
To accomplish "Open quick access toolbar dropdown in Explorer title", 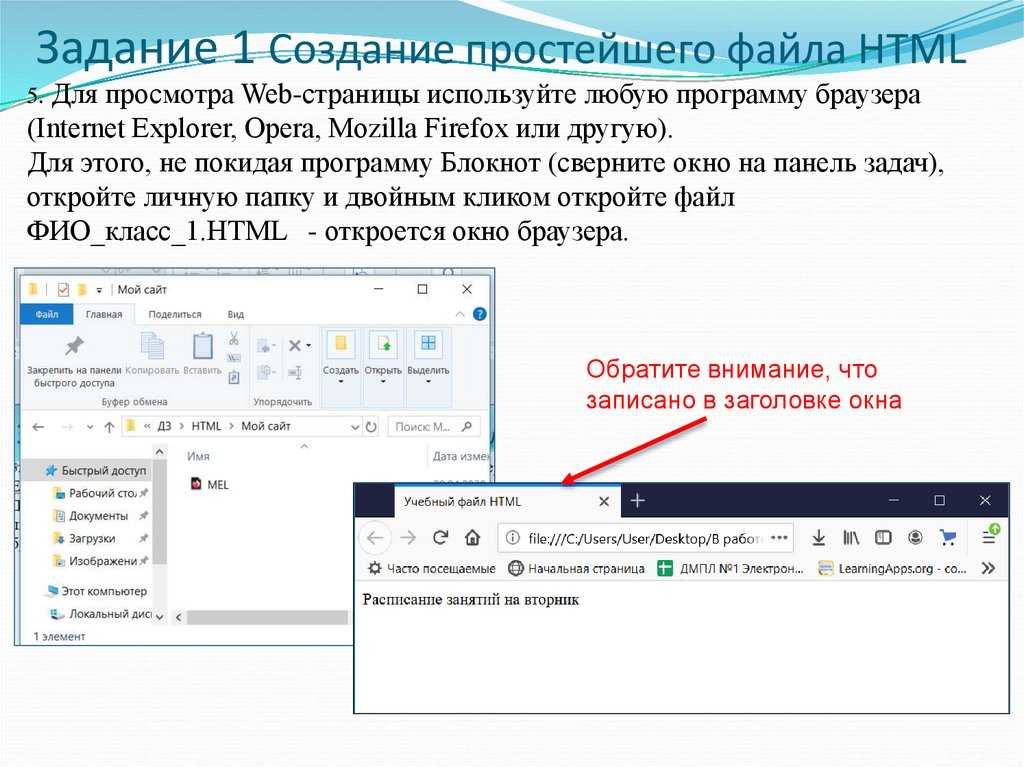I will (99, 290).
